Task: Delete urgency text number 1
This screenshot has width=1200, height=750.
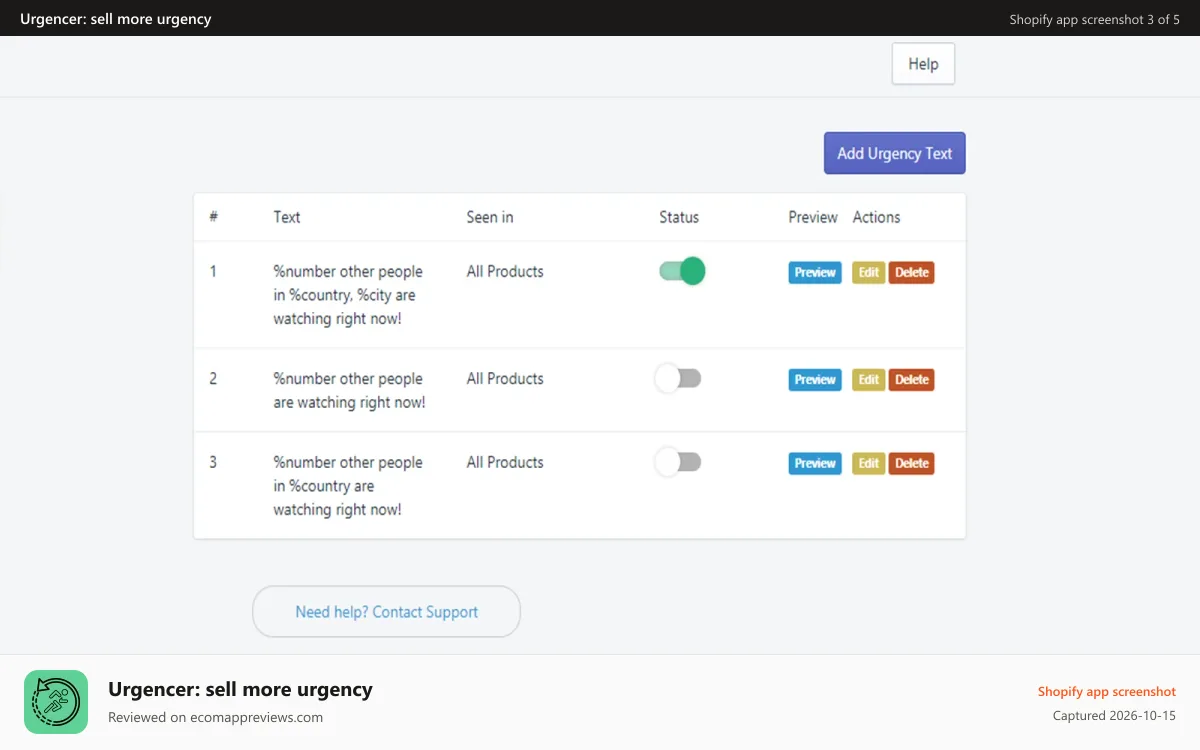Action: pos(911,272)
